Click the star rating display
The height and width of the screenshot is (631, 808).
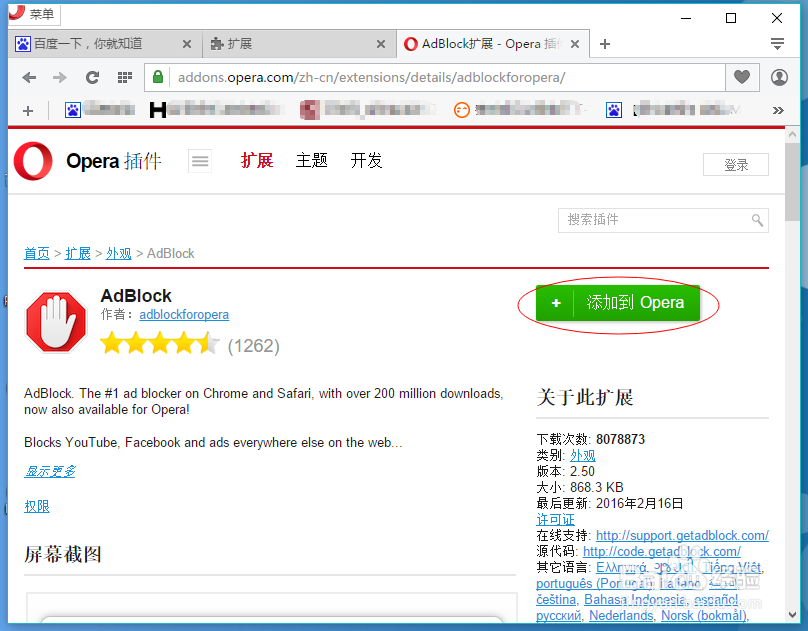160,344
